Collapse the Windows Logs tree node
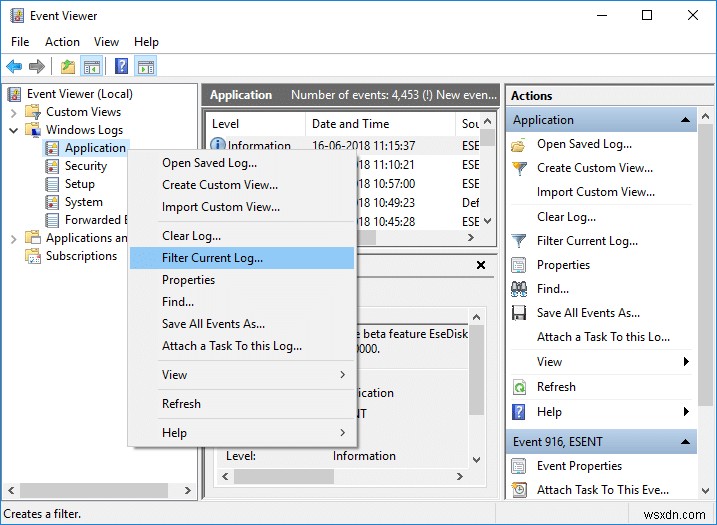717x525 pixels. [x=14, y=130]
